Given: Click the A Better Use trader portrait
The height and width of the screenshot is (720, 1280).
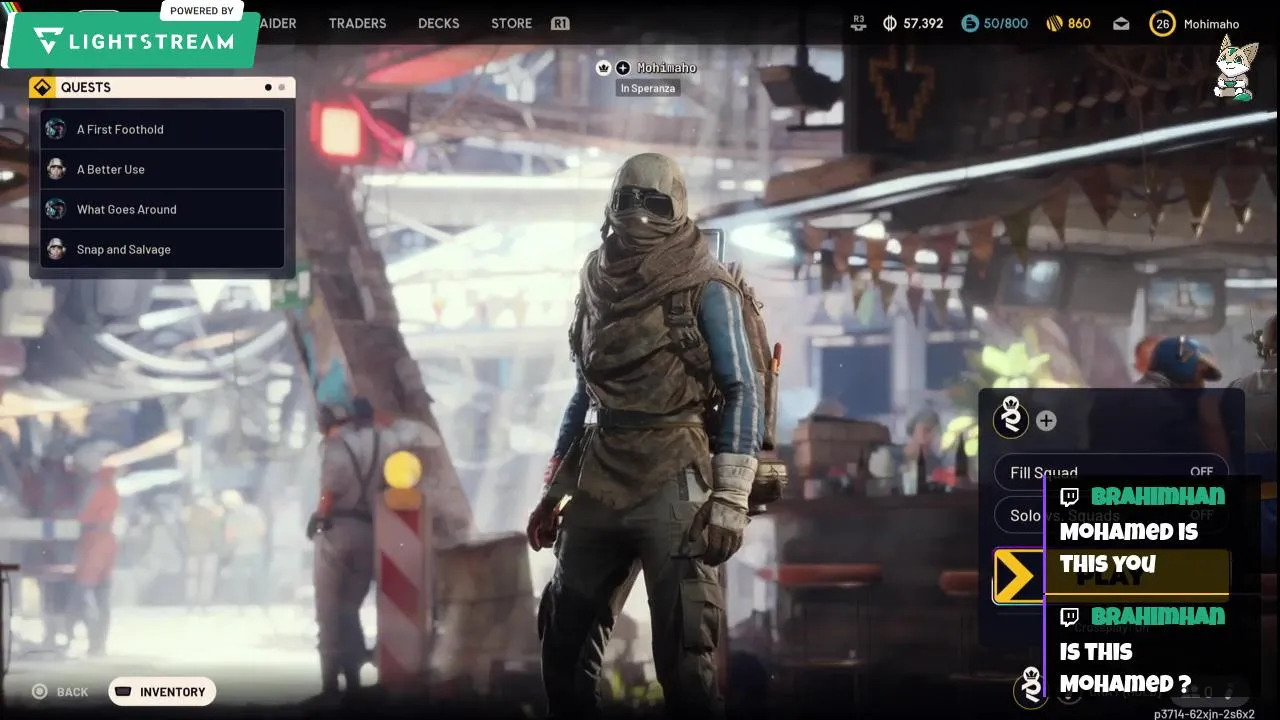Looking at the screenshot, I should (56, 169).
